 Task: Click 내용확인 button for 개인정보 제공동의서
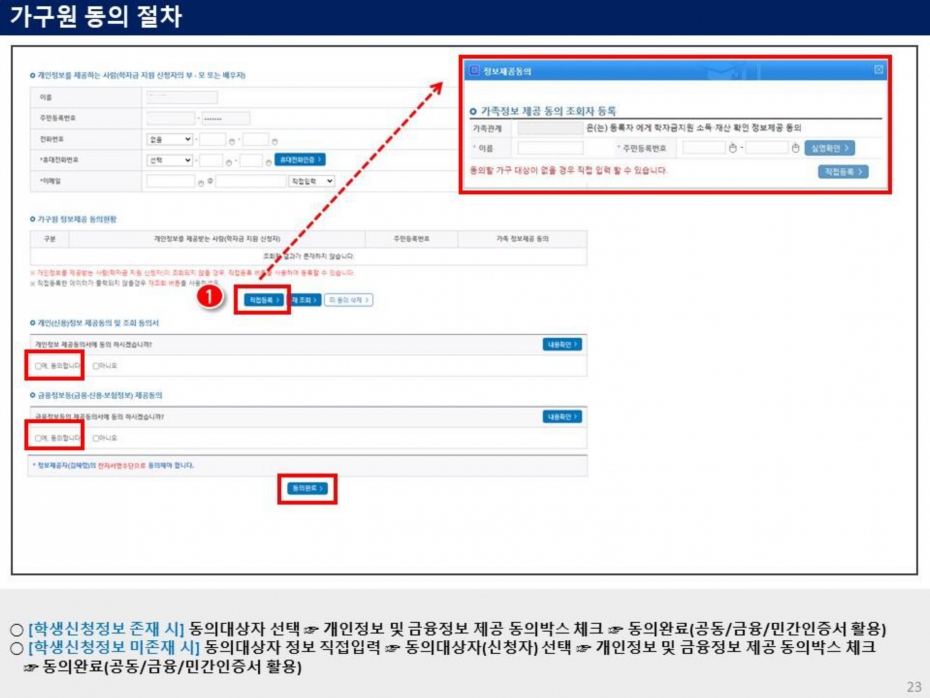click(x=562, y=344)
